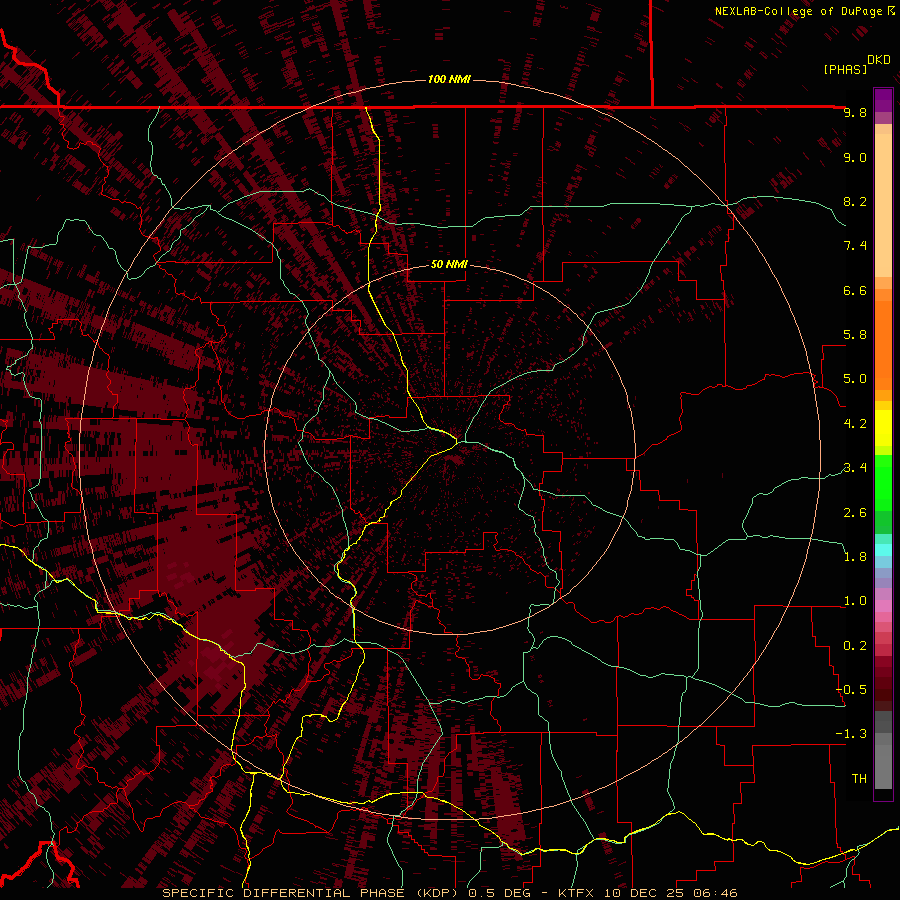Click the 1.0 legend value
This screenshot has height=900, width=900.
(x=855, y=601)
